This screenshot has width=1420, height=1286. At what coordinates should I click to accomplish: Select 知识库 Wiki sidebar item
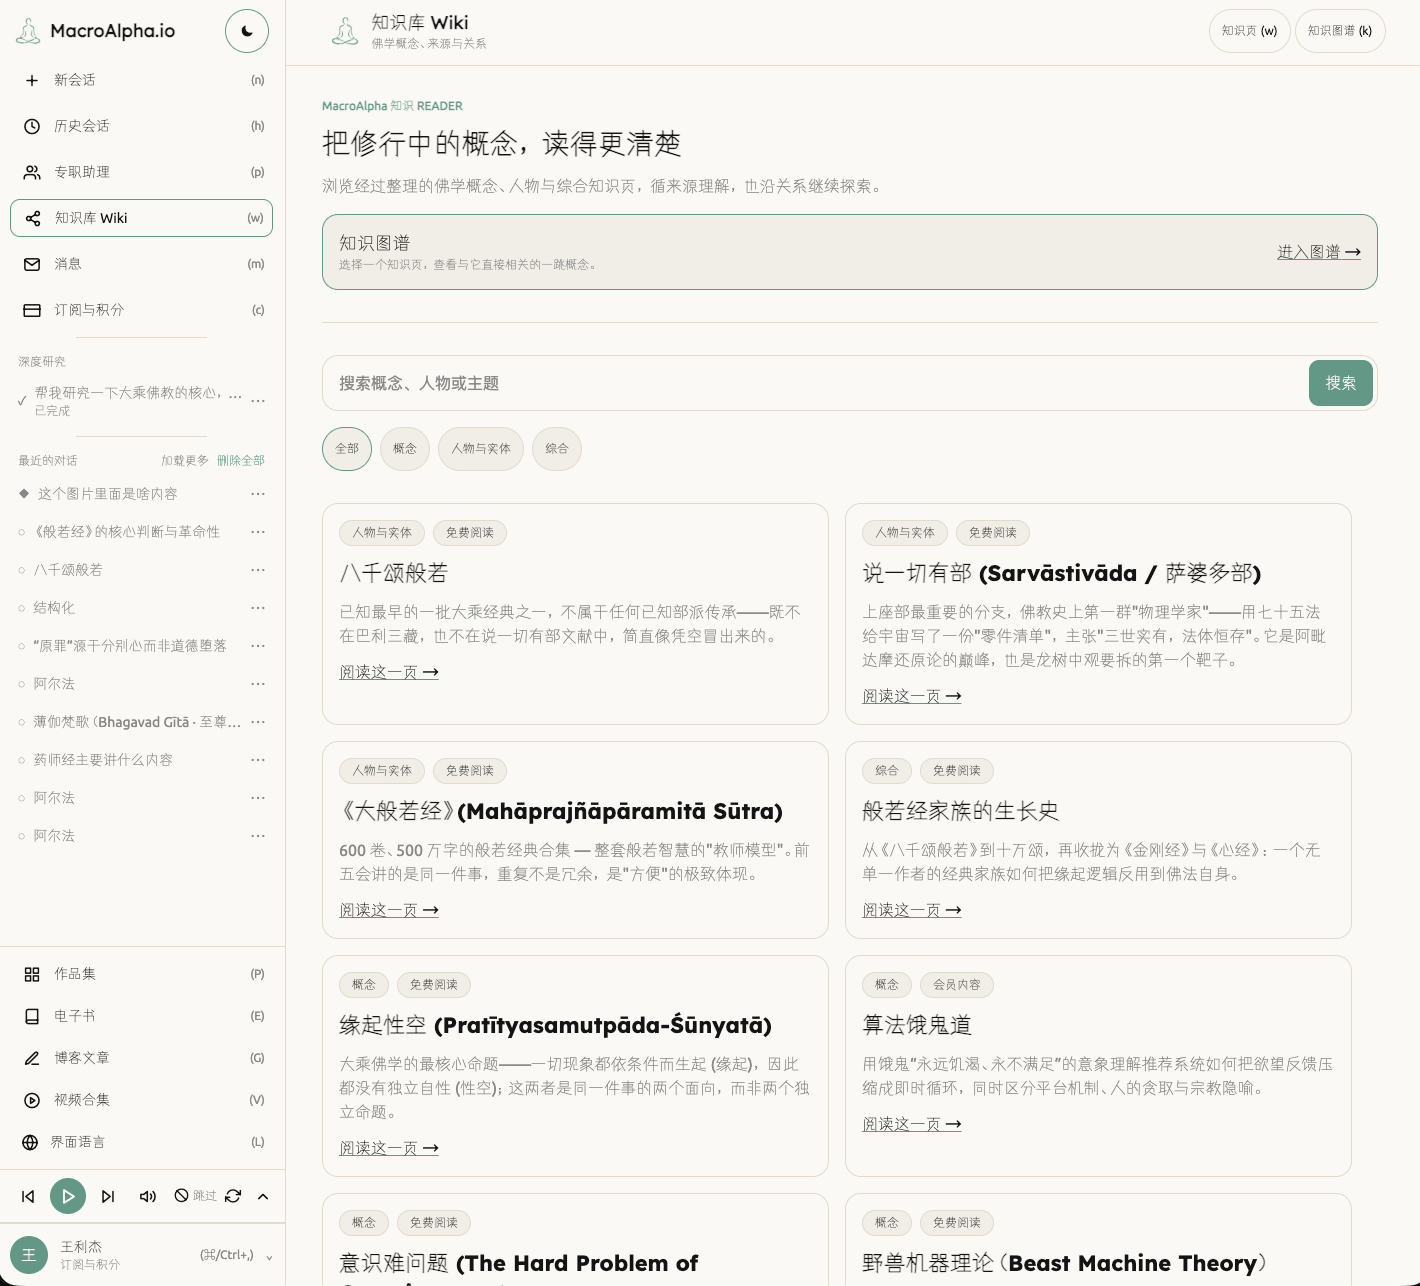[x=142, y=218]
